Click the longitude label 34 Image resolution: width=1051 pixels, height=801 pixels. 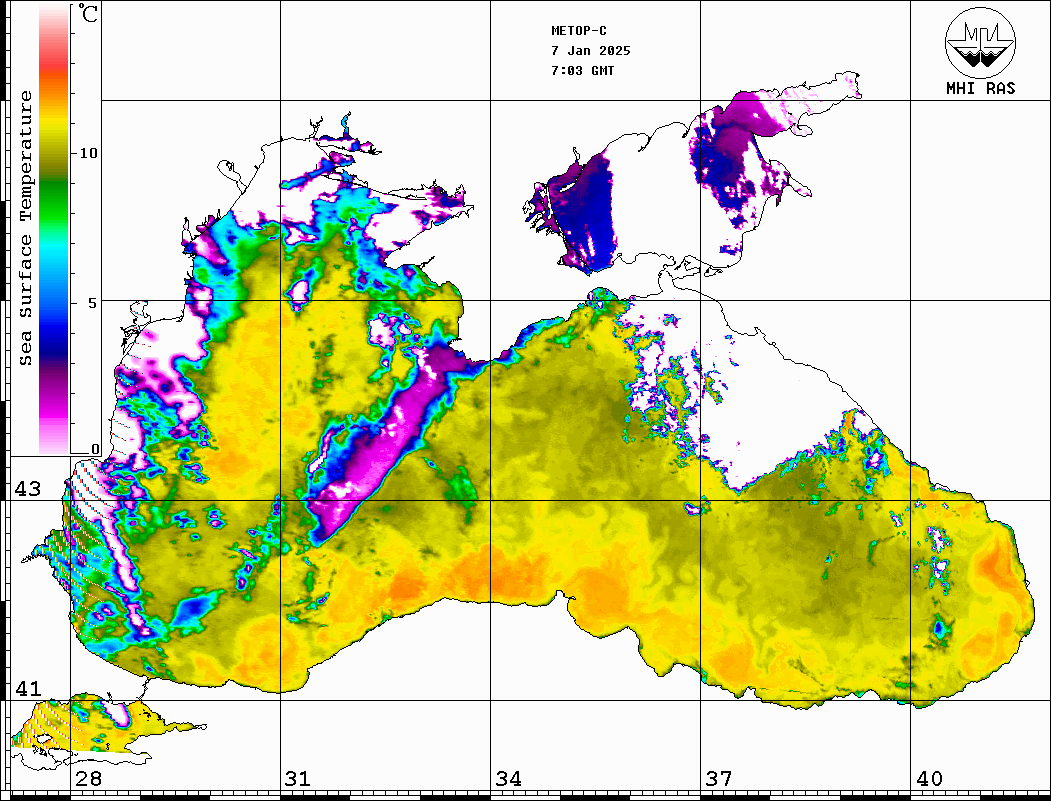point(508,779)
